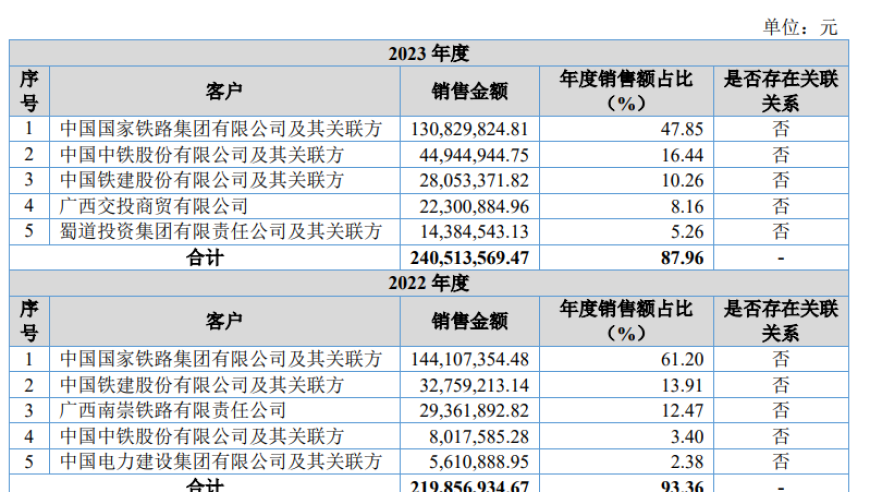Image resolution: width=870 pixels, height=492 pixels.
Task: Click percentage value 47.85
Action: (x=682, y=129)
